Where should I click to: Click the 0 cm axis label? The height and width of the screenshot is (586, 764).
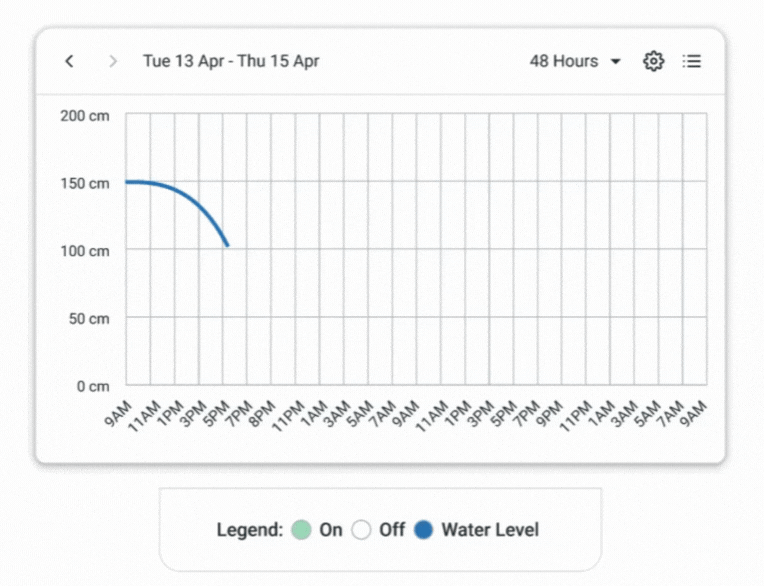tap(92, 386)
